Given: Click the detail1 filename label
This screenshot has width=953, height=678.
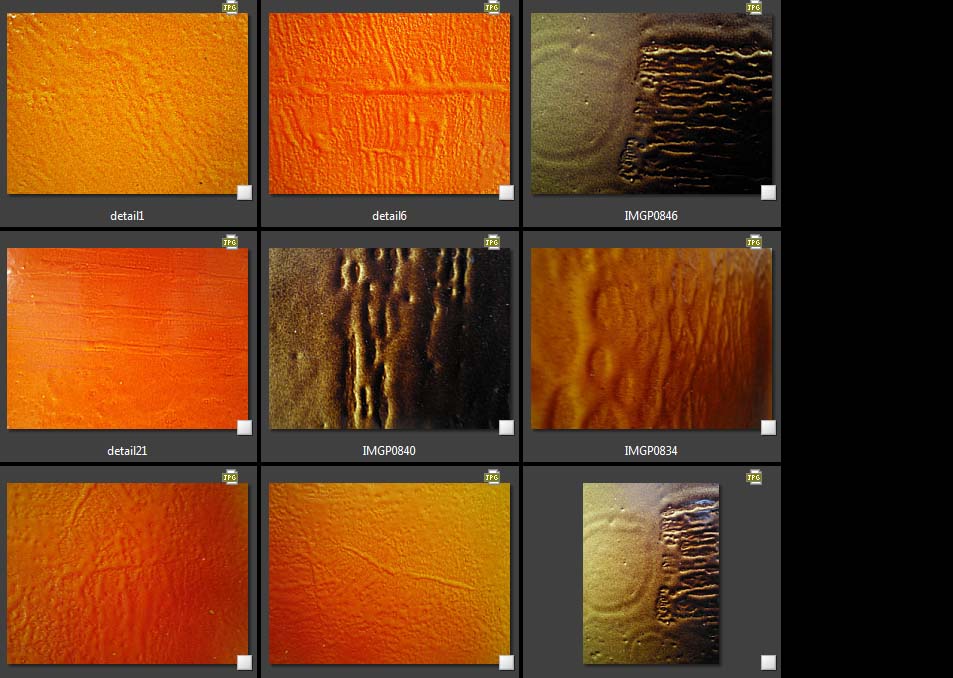Looking at the screenshot, I should point(127,216).
